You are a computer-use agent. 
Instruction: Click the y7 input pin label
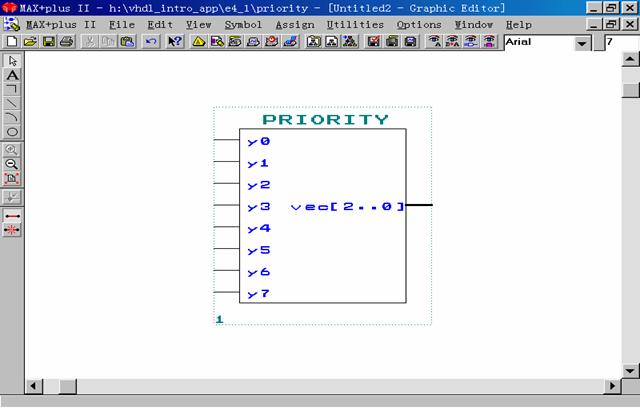point(258,294)
